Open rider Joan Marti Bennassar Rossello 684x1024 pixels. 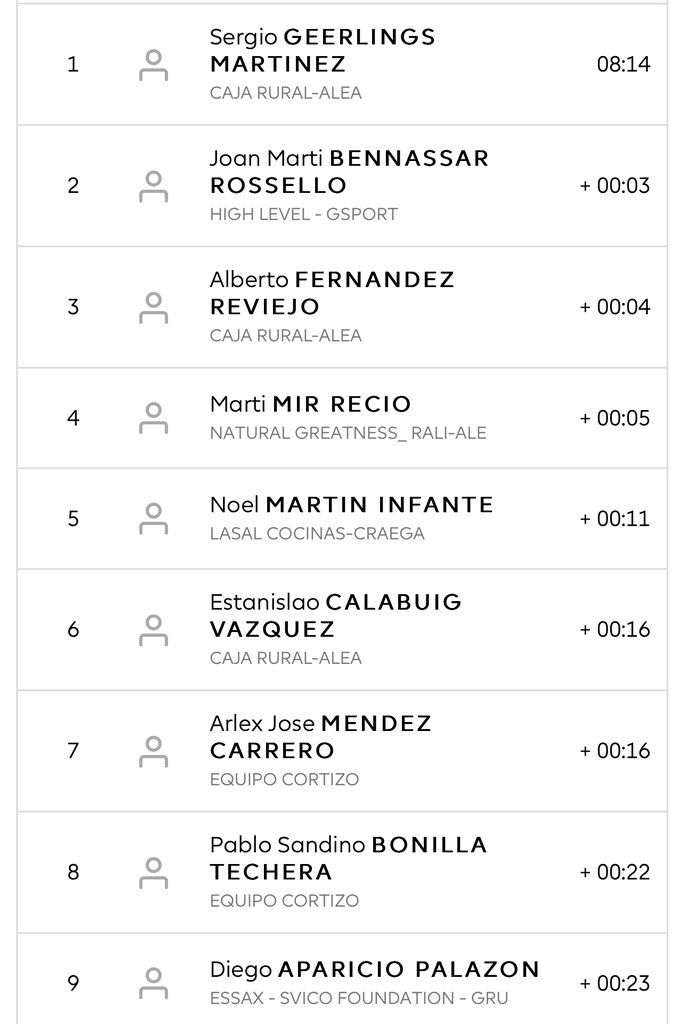(x=349, y=172)
